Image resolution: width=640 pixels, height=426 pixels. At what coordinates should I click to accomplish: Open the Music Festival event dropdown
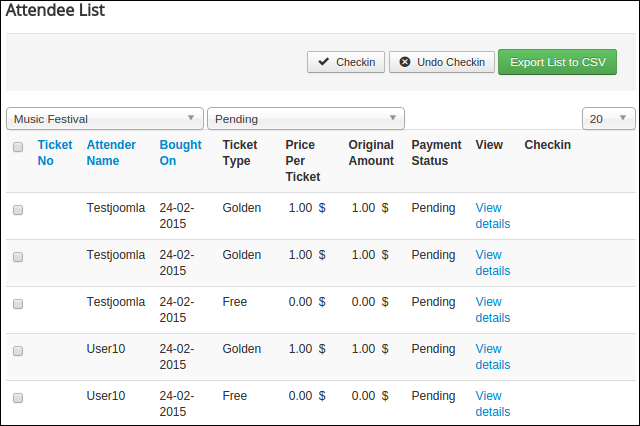pos(105,119)
